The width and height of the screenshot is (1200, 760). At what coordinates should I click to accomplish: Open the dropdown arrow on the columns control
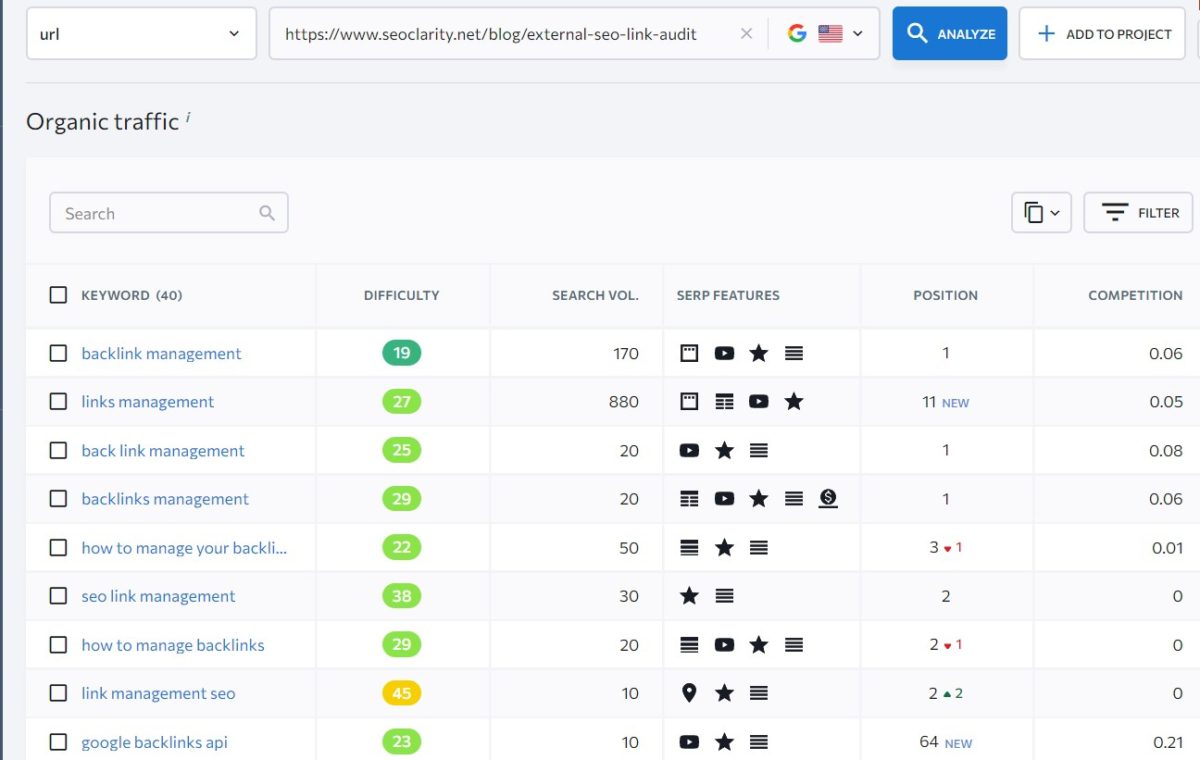pos(1057,212)
